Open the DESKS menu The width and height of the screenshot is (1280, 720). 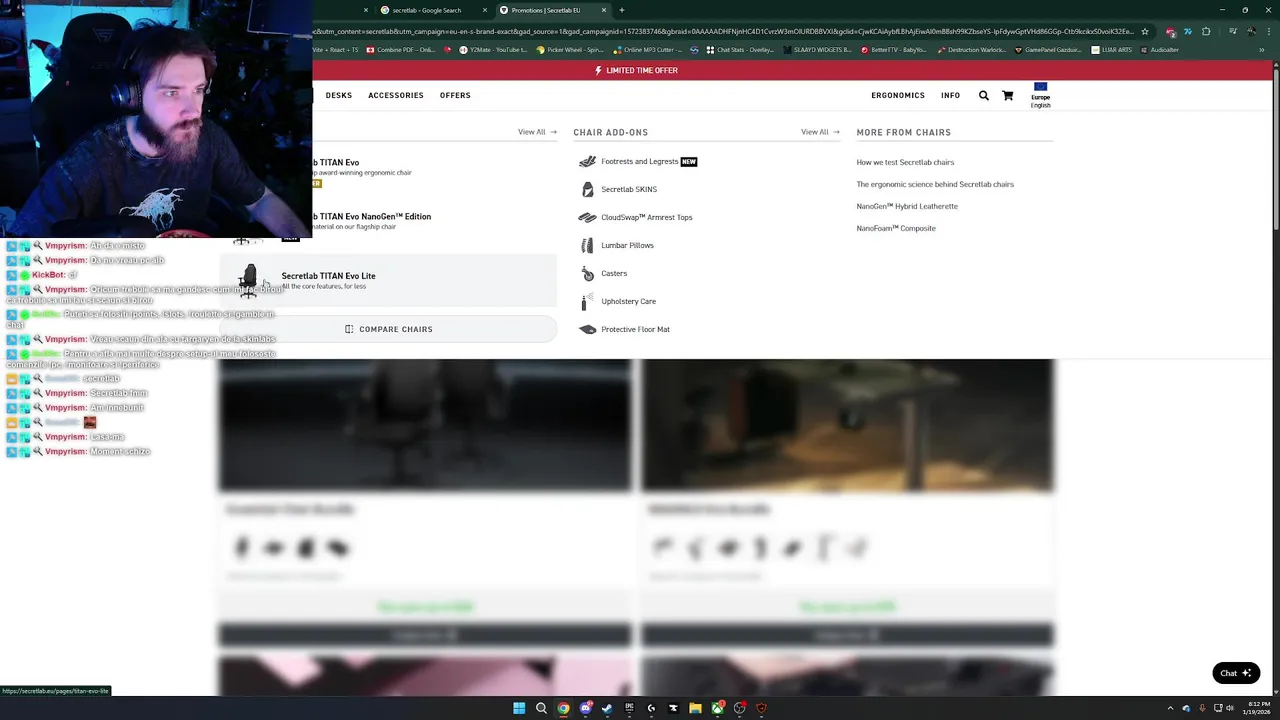(339, 95)
